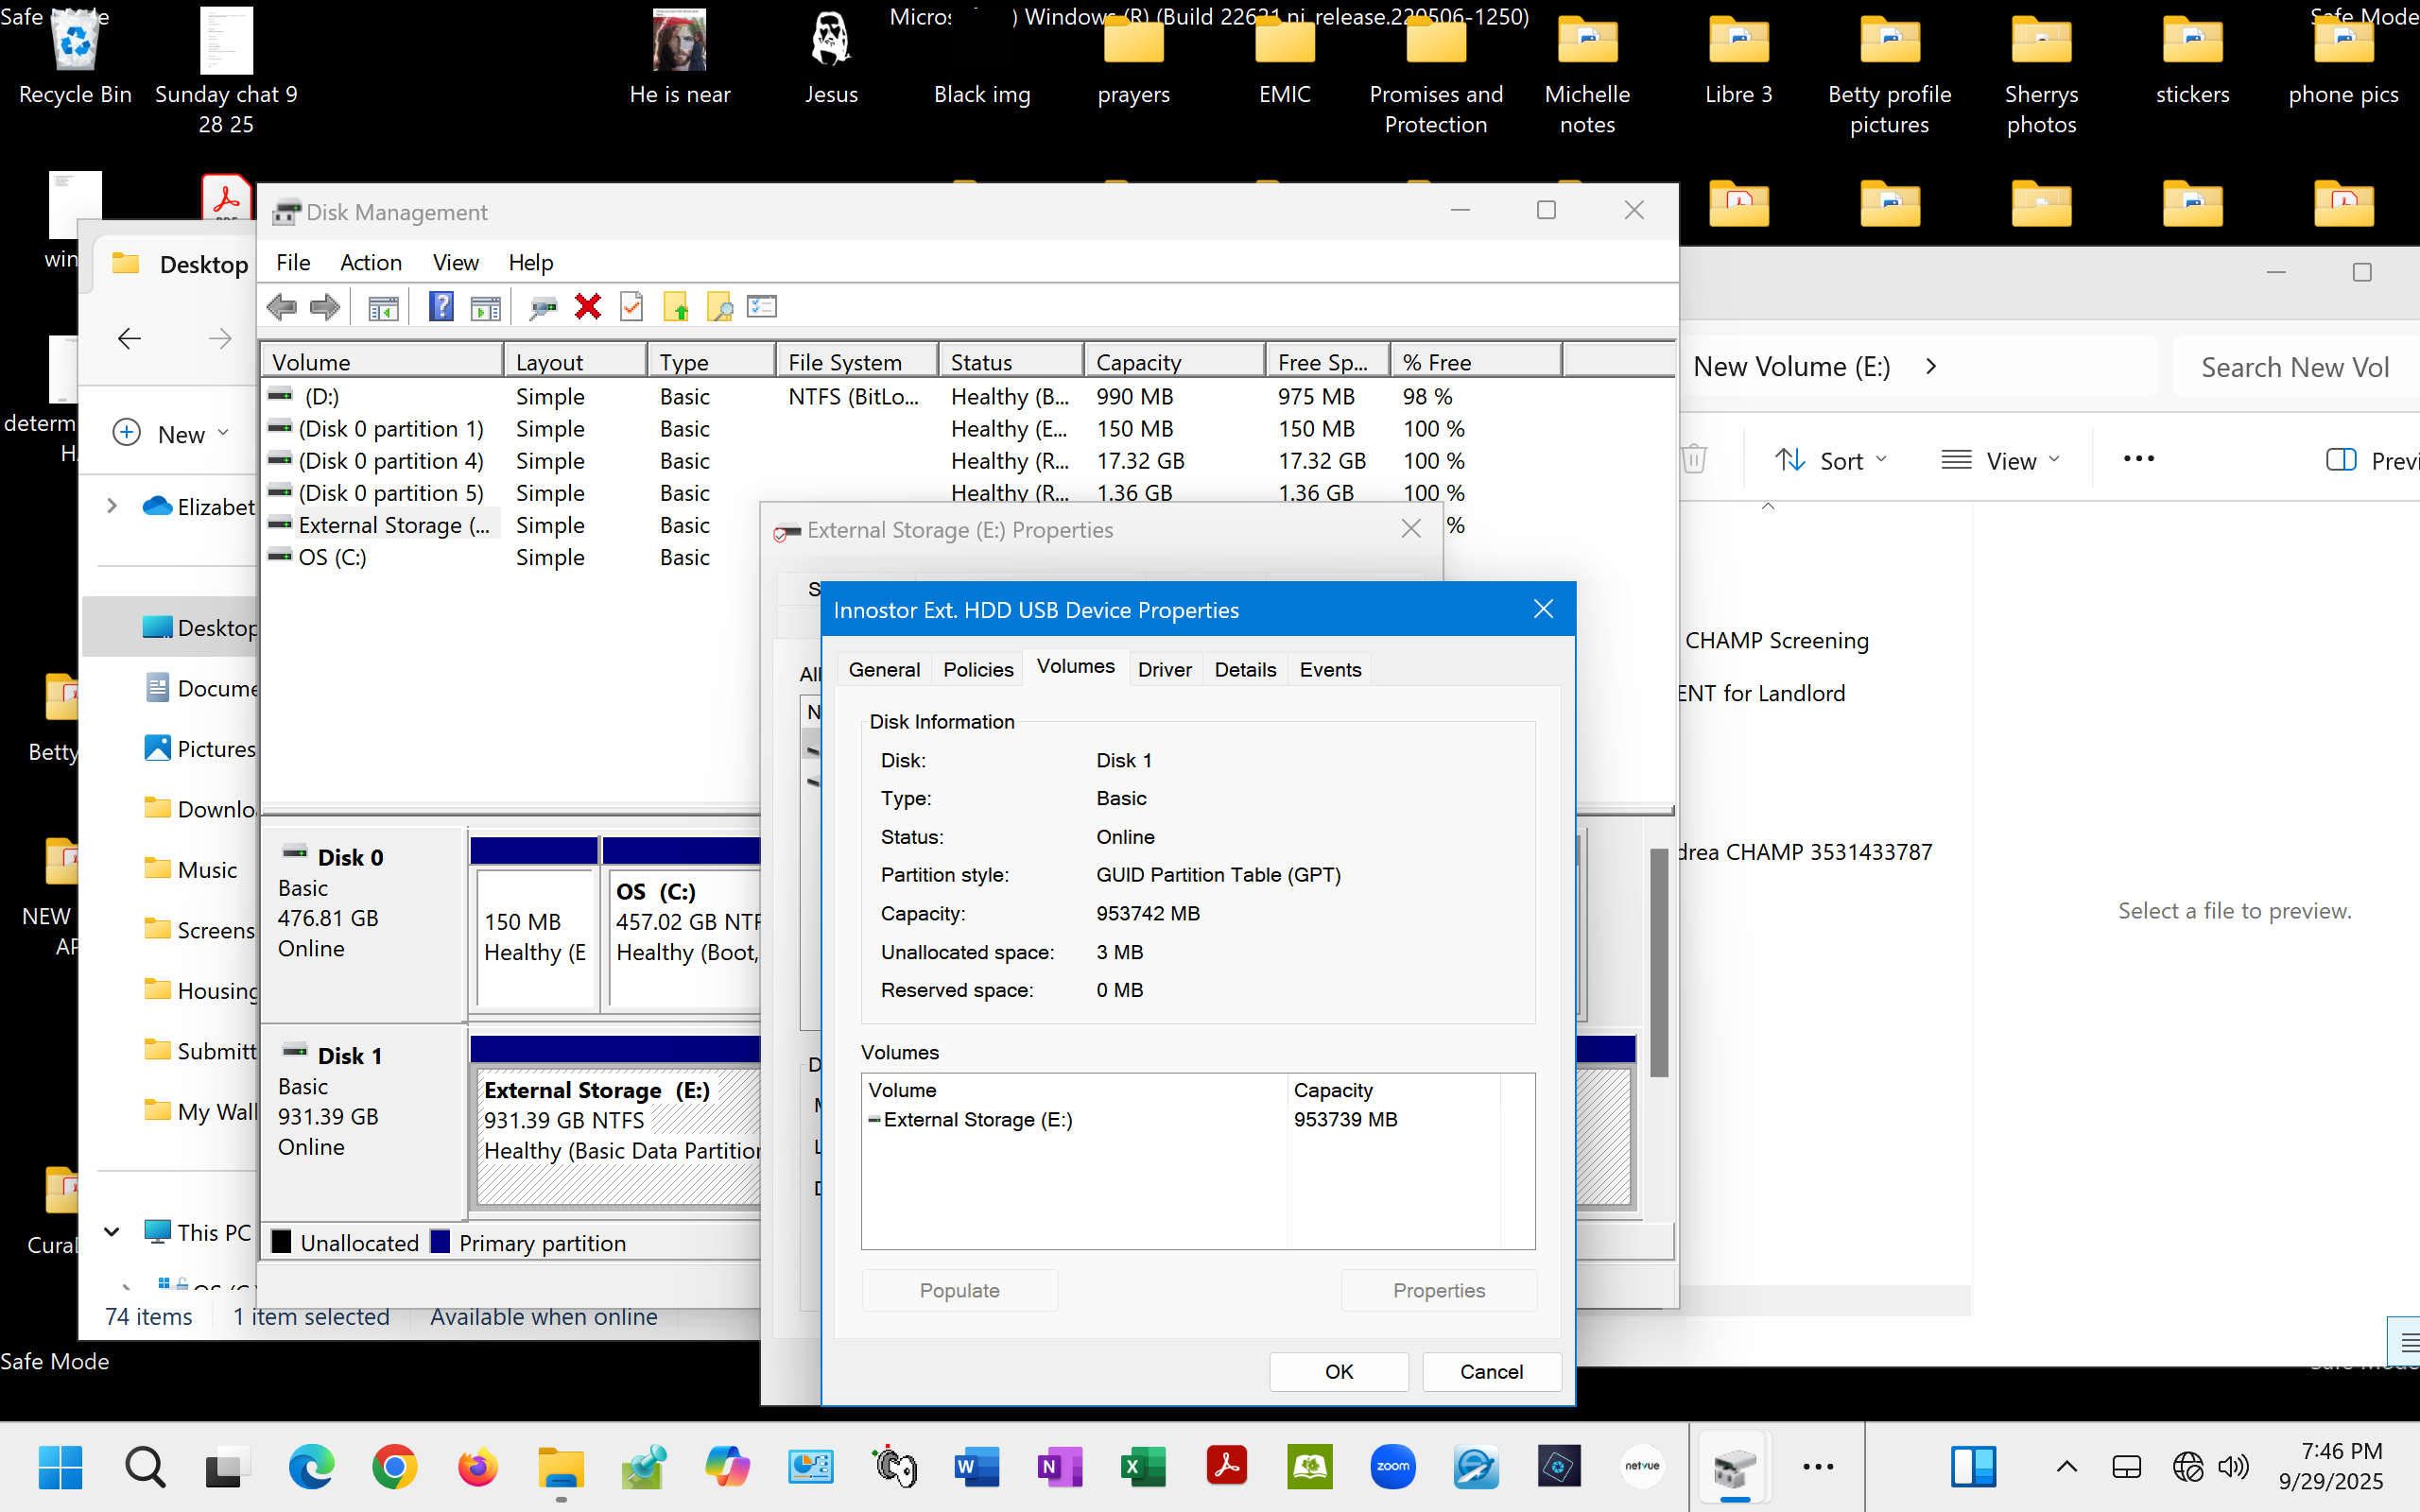Collapse the This PC tree node
The width and height of the screenshot is (2420, 1512).
pyautogui.click(x=112, y=1231)
